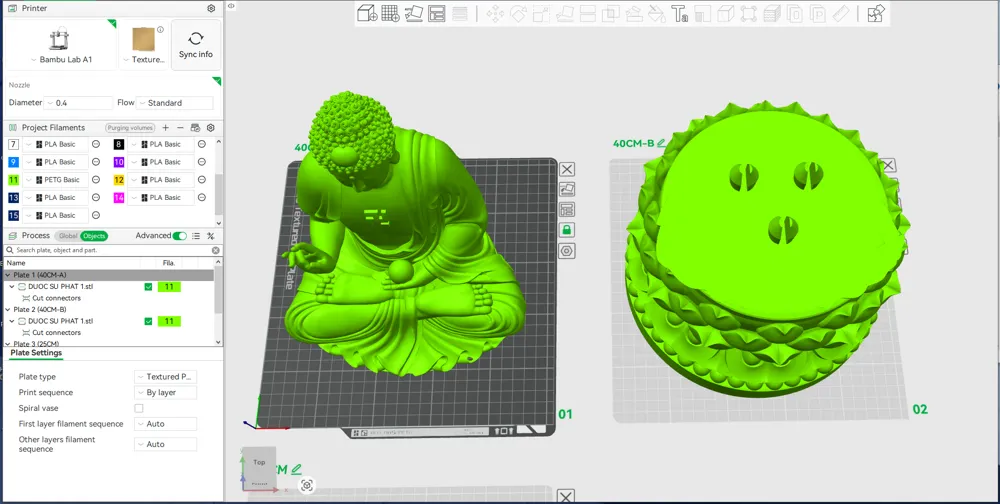Image resolution: width=1000 pixels, height=504 pixels.
Task: Click plate 01 green lock icon
Action: click(567, 230)
